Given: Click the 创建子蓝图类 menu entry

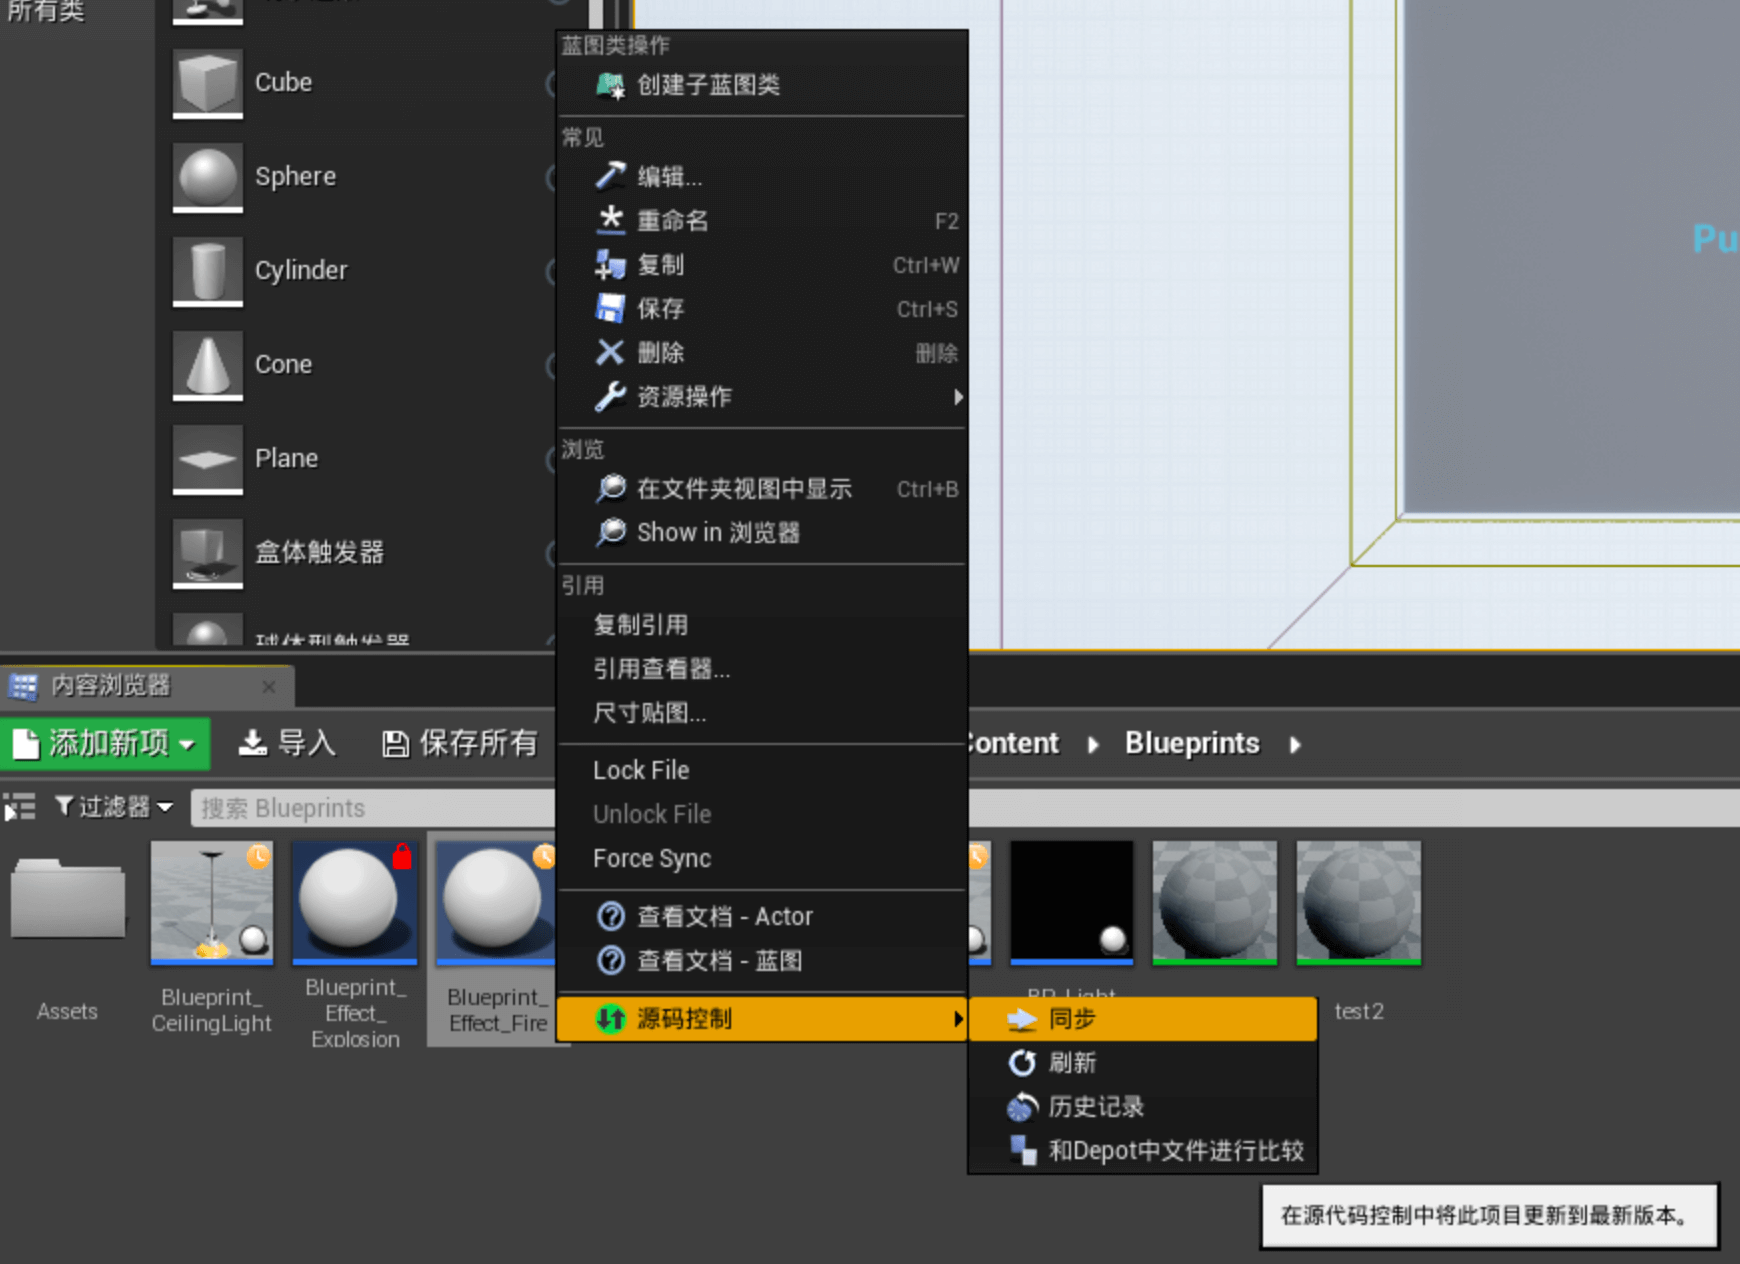Looking at the screenshot, I should (x=708, y=85).
